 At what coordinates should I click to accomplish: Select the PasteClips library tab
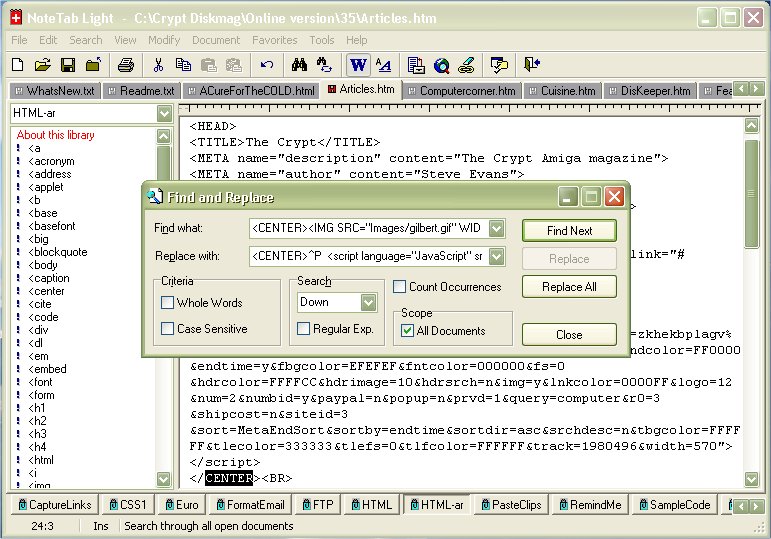(x=511, y=505)
